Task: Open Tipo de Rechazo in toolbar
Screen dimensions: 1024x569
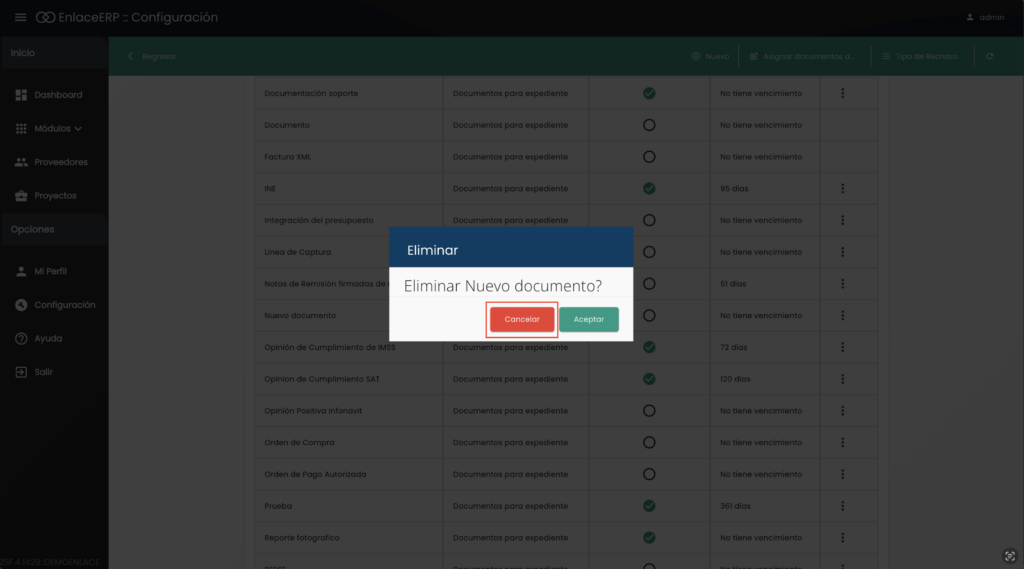Action: pos(920,57)
